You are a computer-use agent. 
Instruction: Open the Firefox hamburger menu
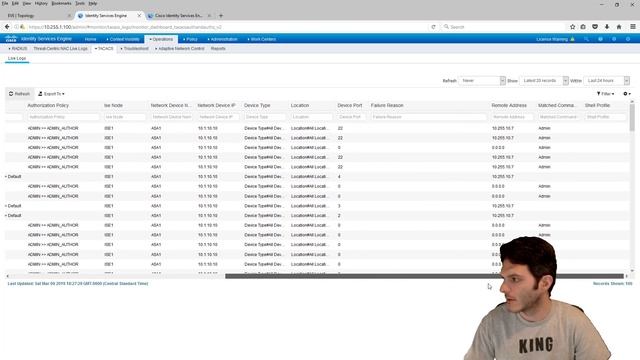click(x=633, y=27)
